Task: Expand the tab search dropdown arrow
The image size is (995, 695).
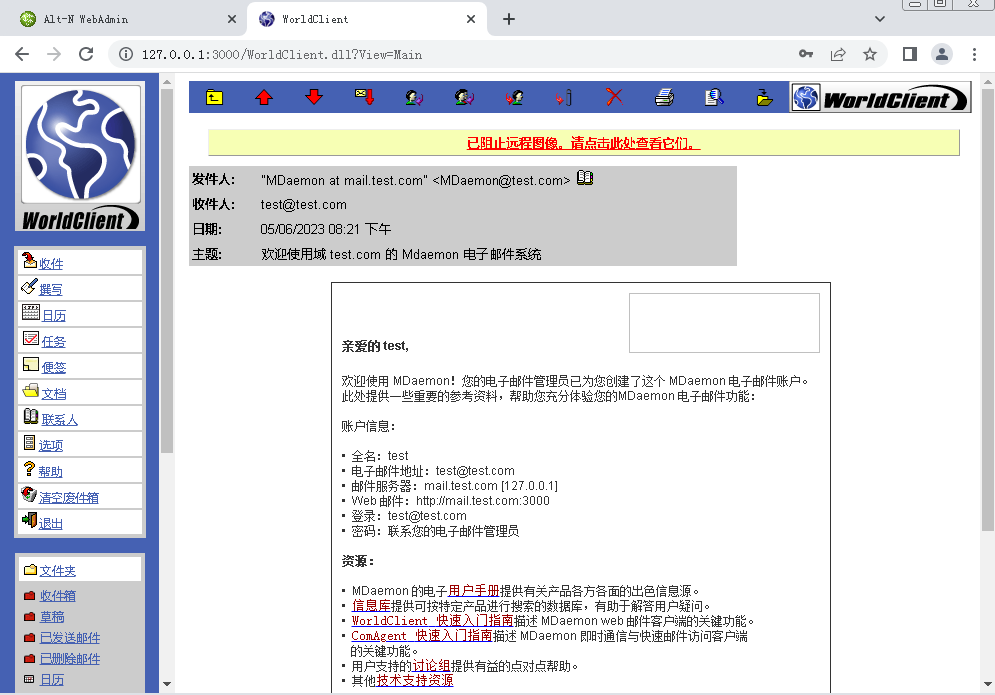Action: [x=880, y=19]
